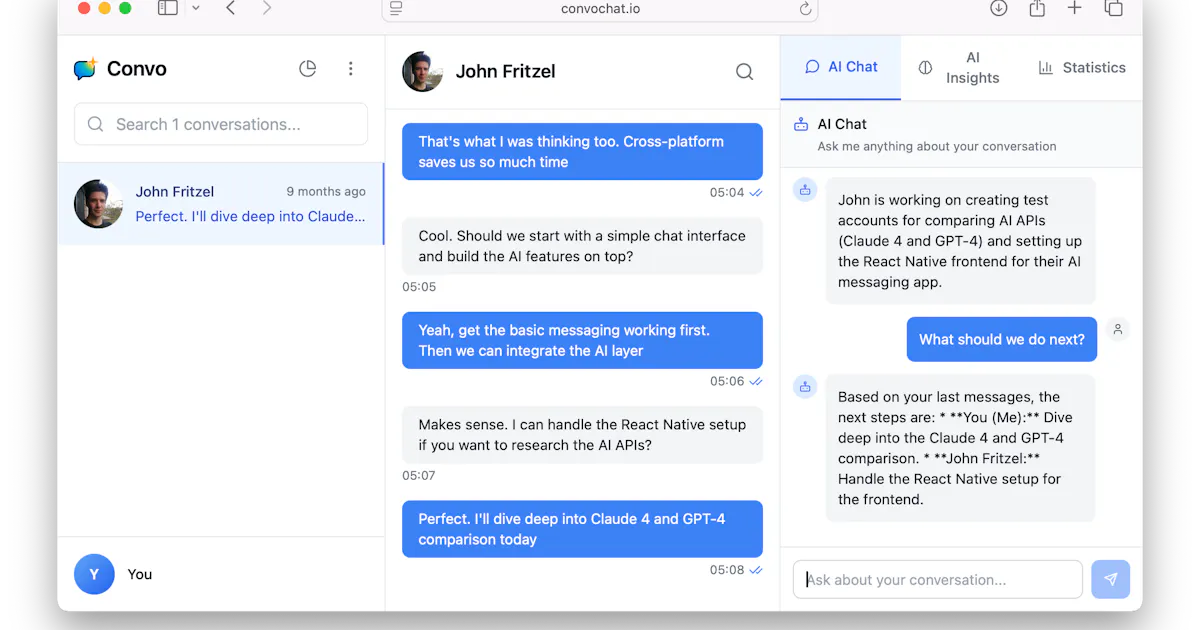
Task: Click the React Native setup message bubble
Action: pos(582,435)
